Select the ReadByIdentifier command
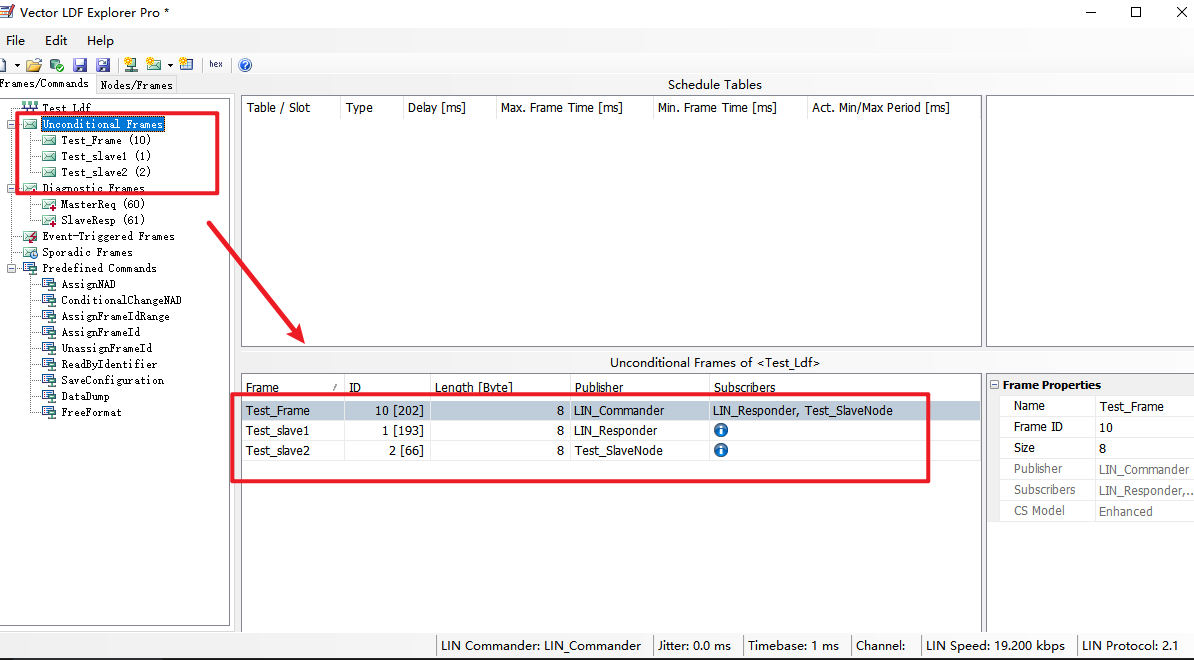The width and height of the screenshot is (1194, 660). coord(109,364)
